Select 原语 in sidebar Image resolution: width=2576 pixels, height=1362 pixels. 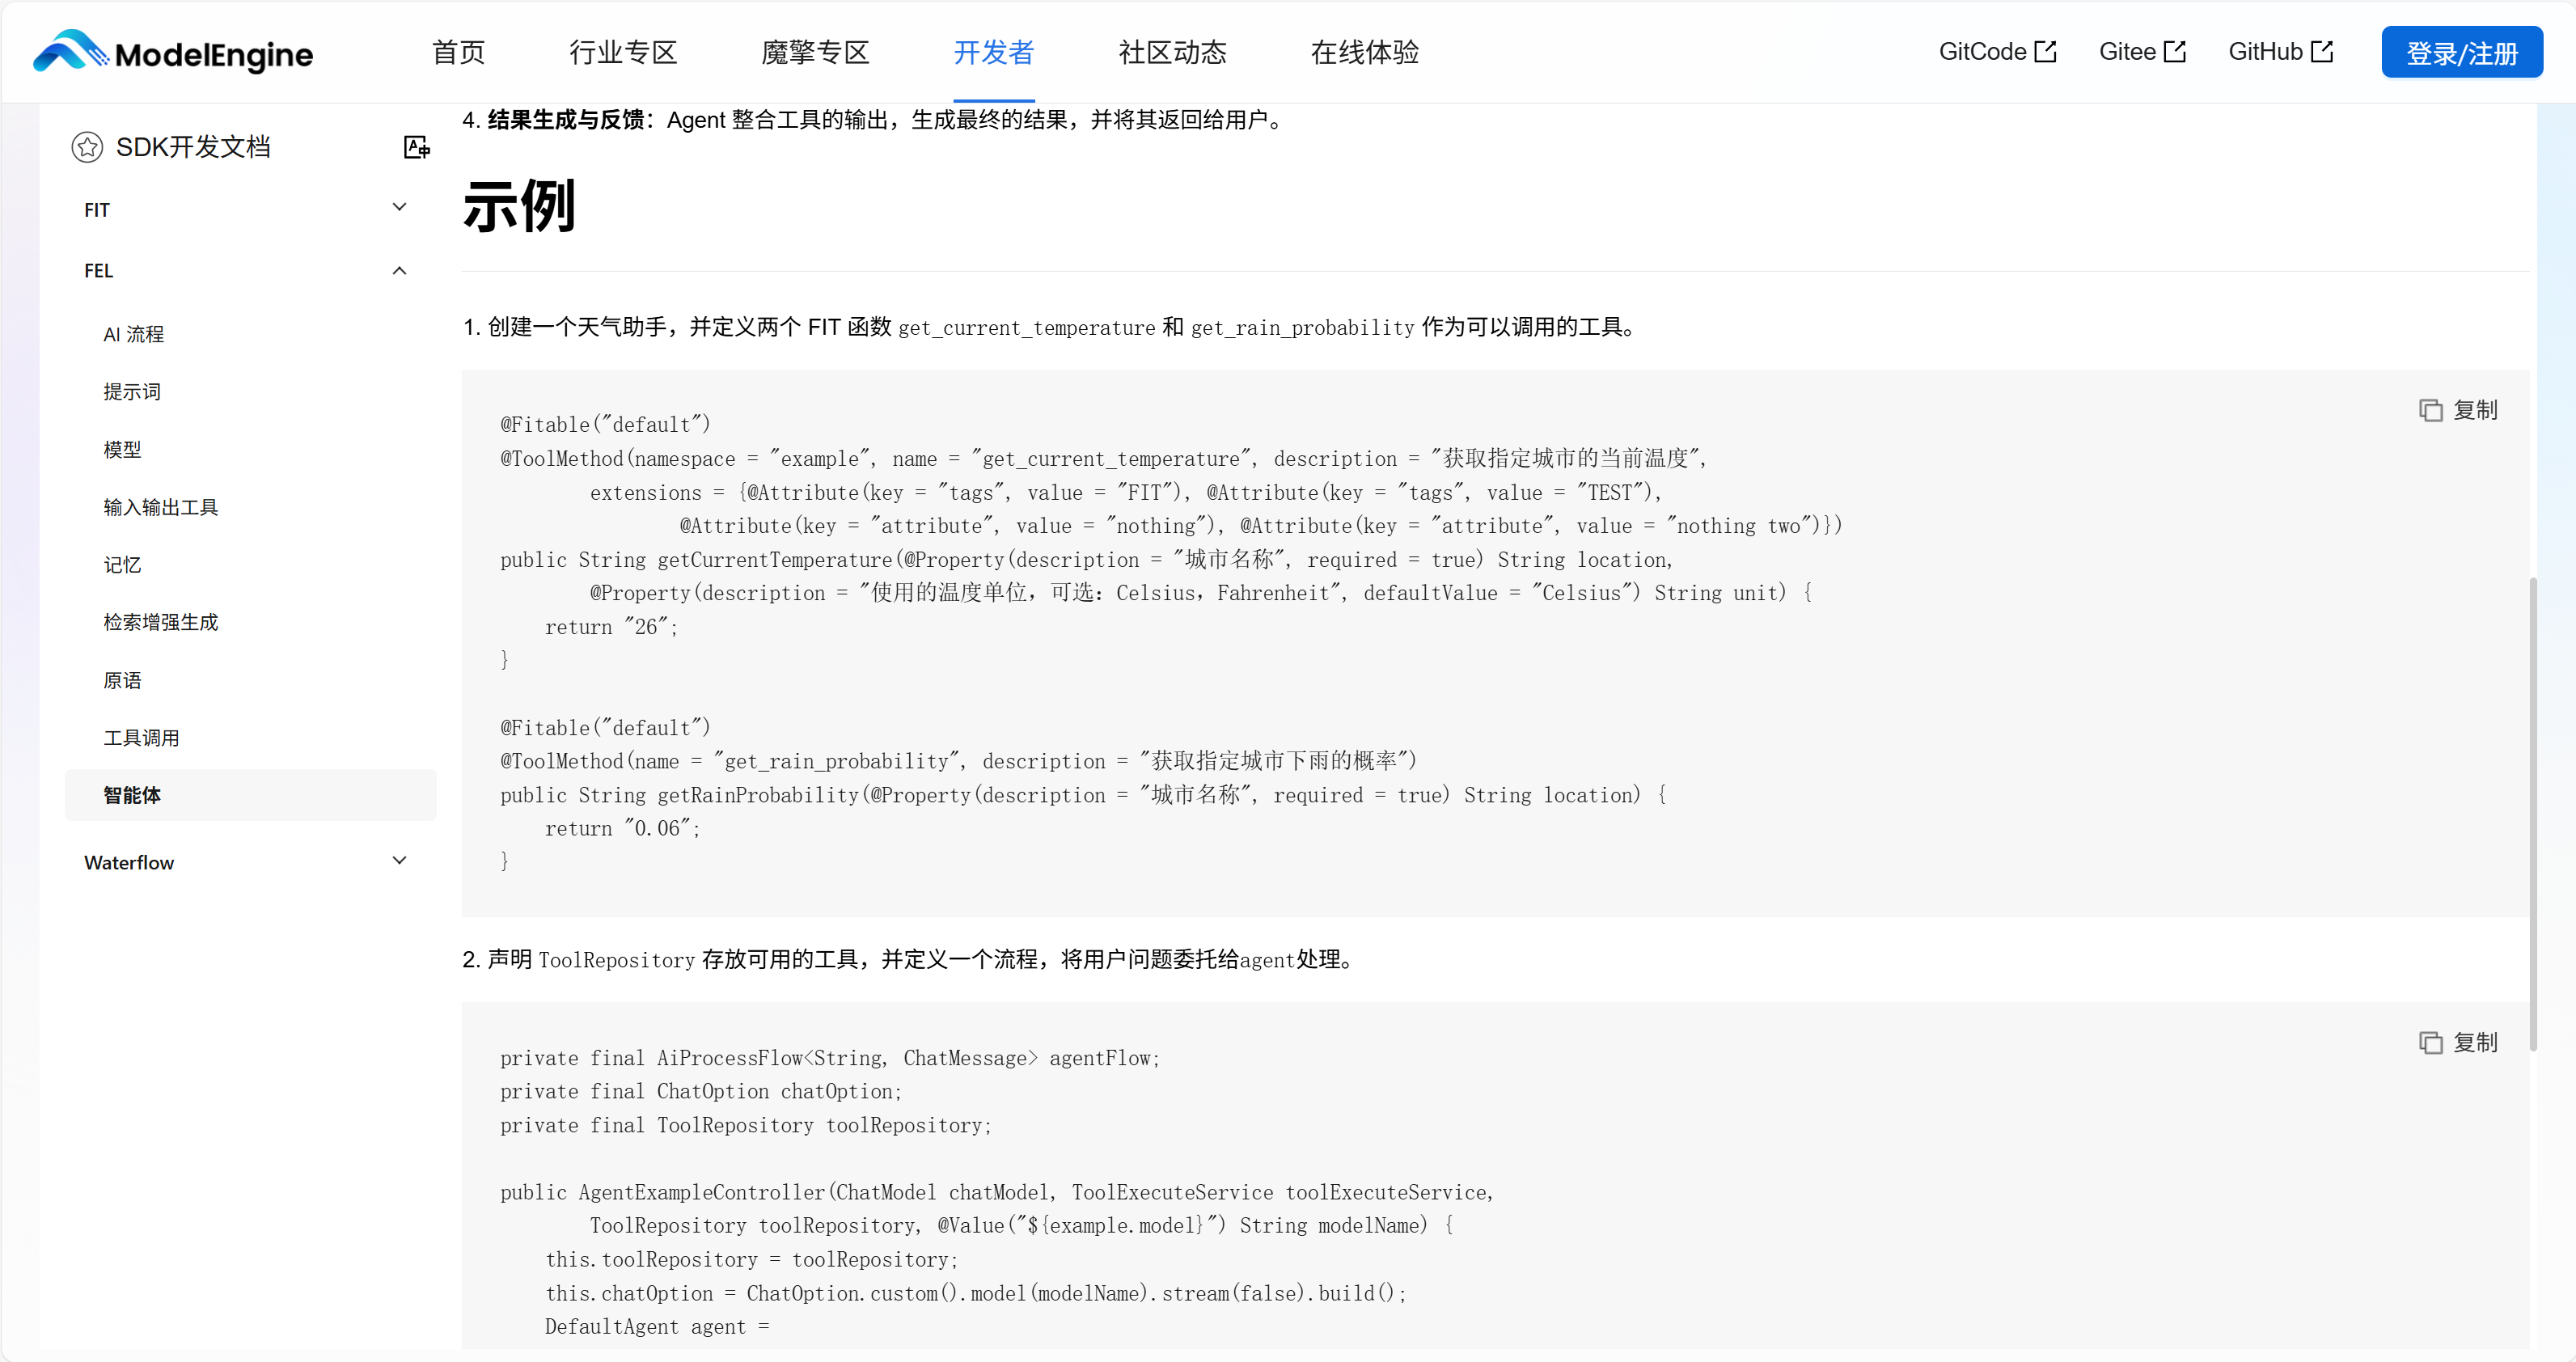tap(122, 680)
